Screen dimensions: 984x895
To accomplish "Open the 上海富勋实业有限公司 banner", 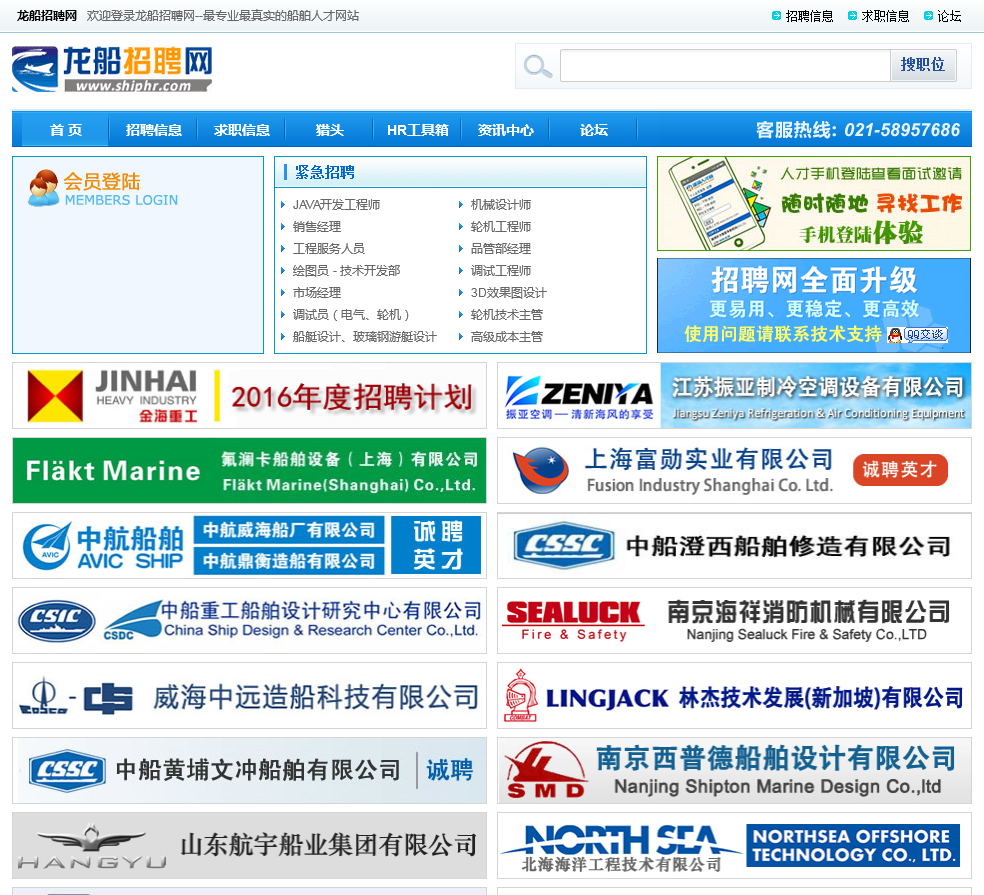I will click(x=734, y=471).
